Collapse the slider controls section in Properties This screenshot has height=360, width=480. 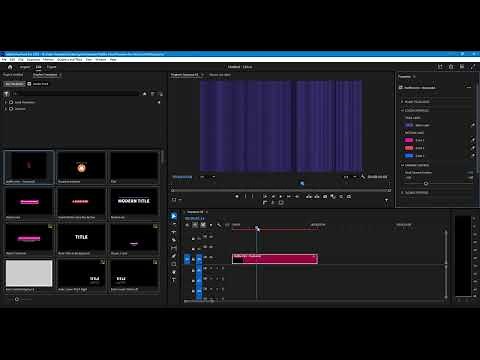tap(402, 165)
